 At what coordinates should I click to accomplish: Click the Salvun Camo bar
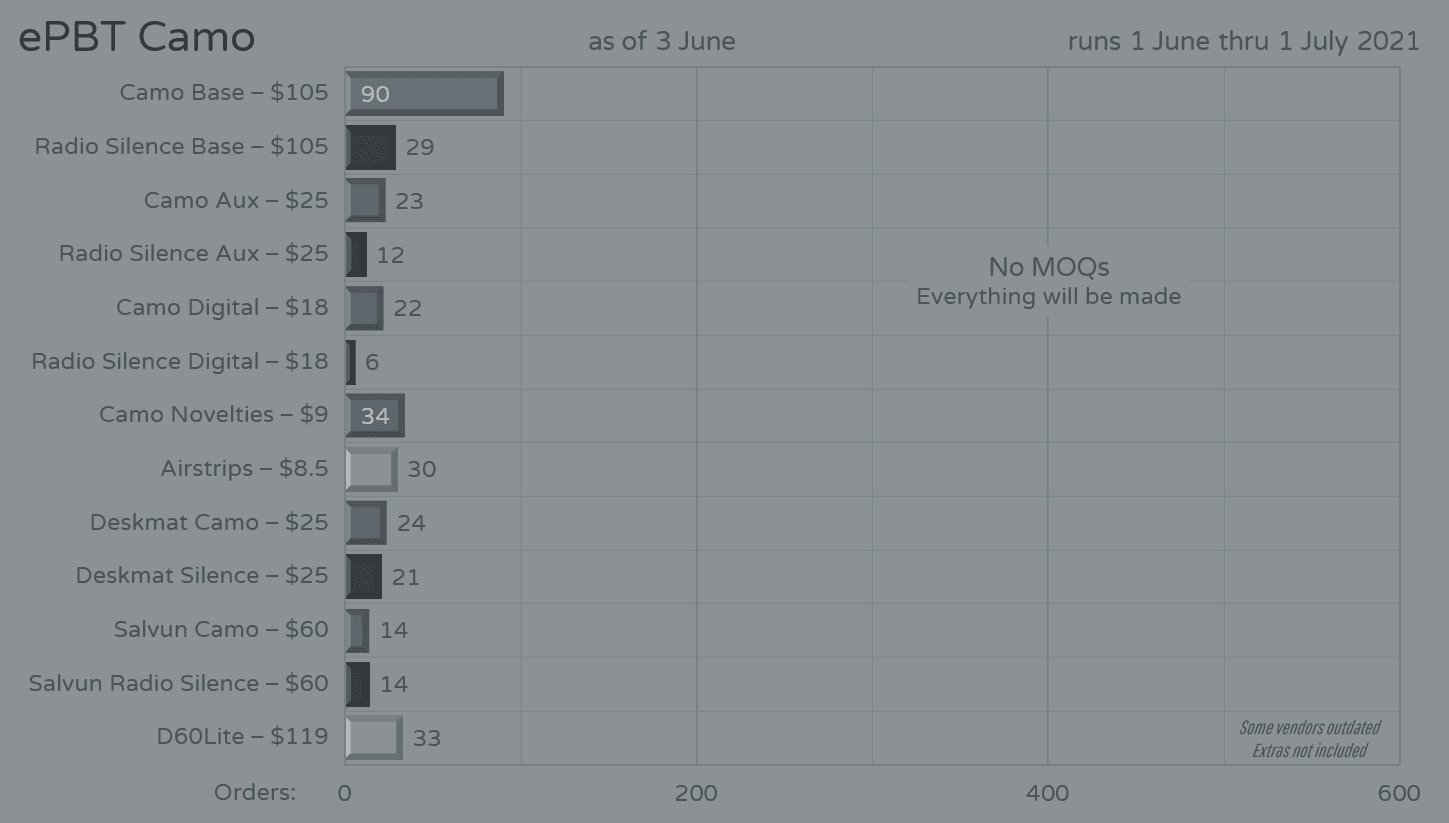pyautogui.click(x=357, y=630)
